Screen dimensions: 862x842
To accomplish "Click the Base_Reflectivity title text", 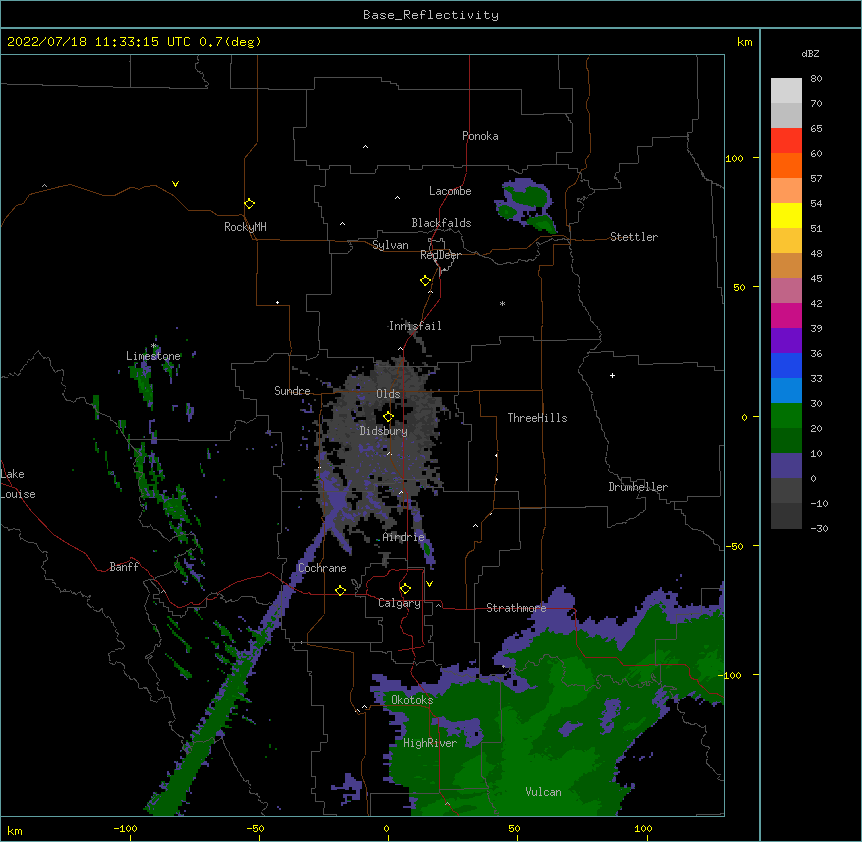I will coord(431,15).
